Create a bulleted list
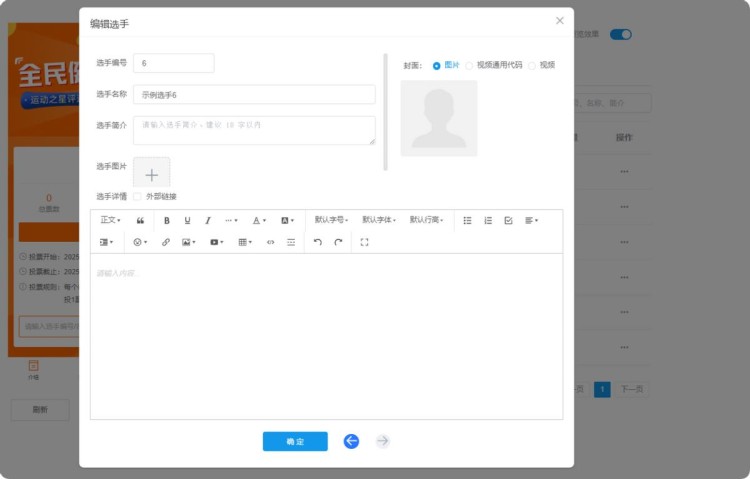 point(467,220)
